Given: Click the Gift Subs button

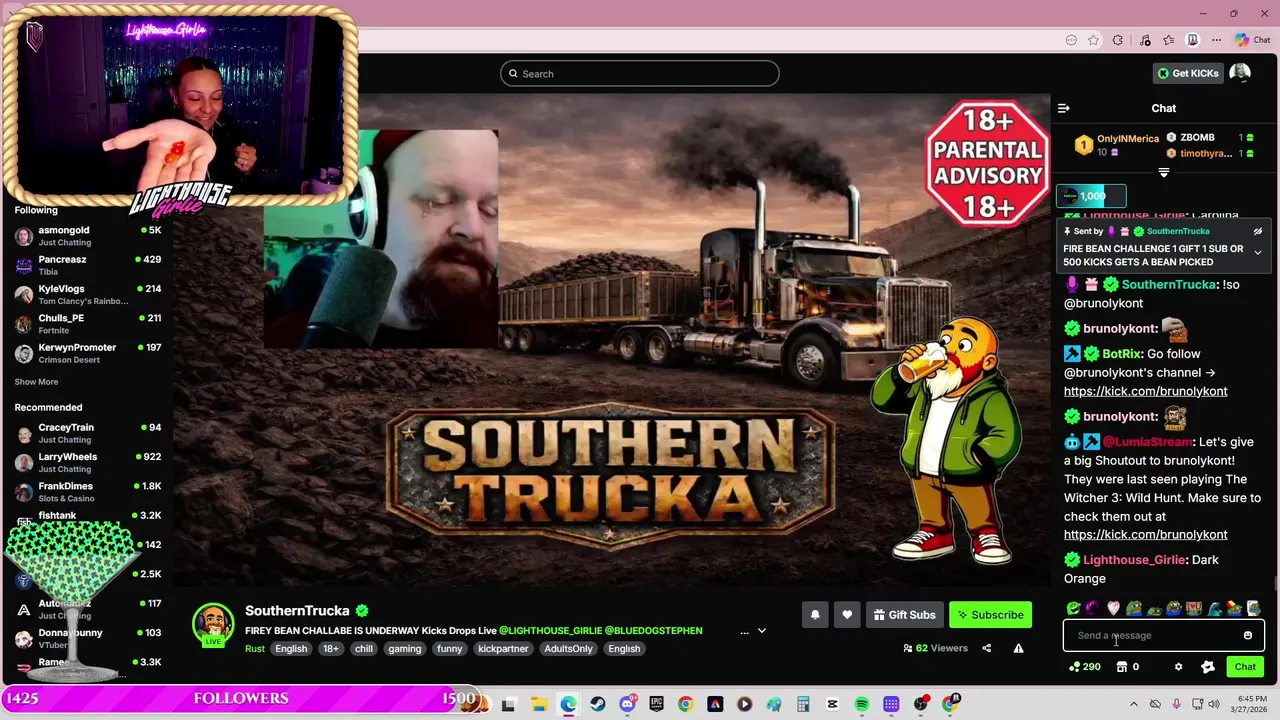Looking at the screenshot, I should pos(904,615).
